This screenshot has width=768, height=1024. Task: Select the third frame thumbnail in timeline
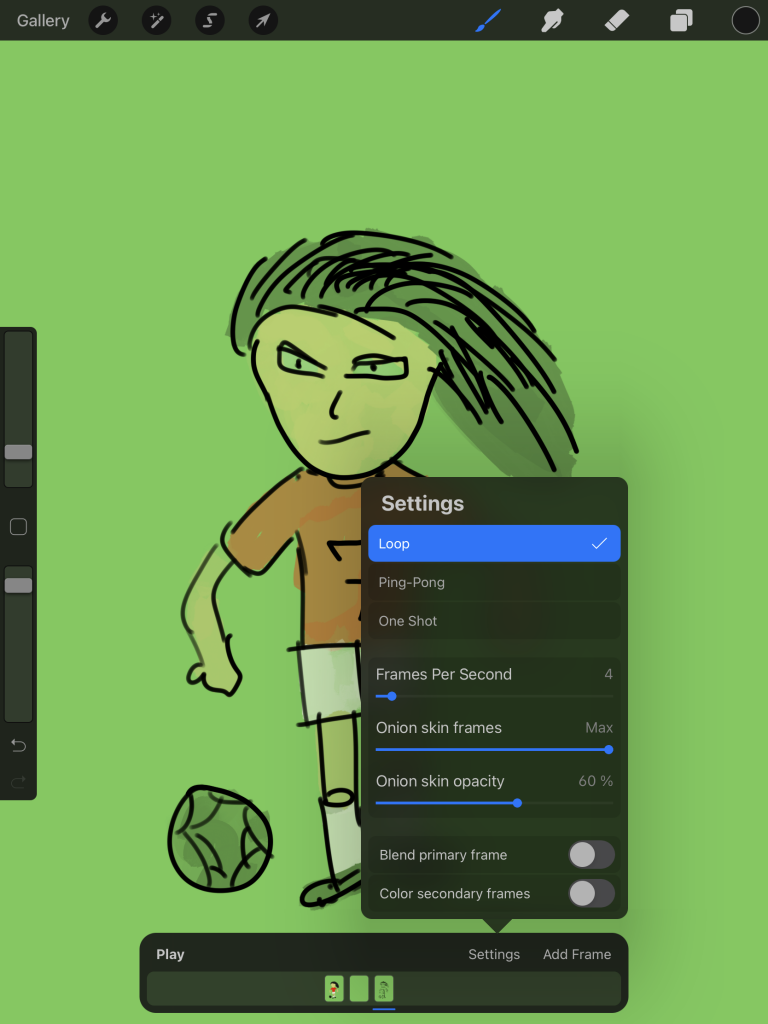point(384,989)
